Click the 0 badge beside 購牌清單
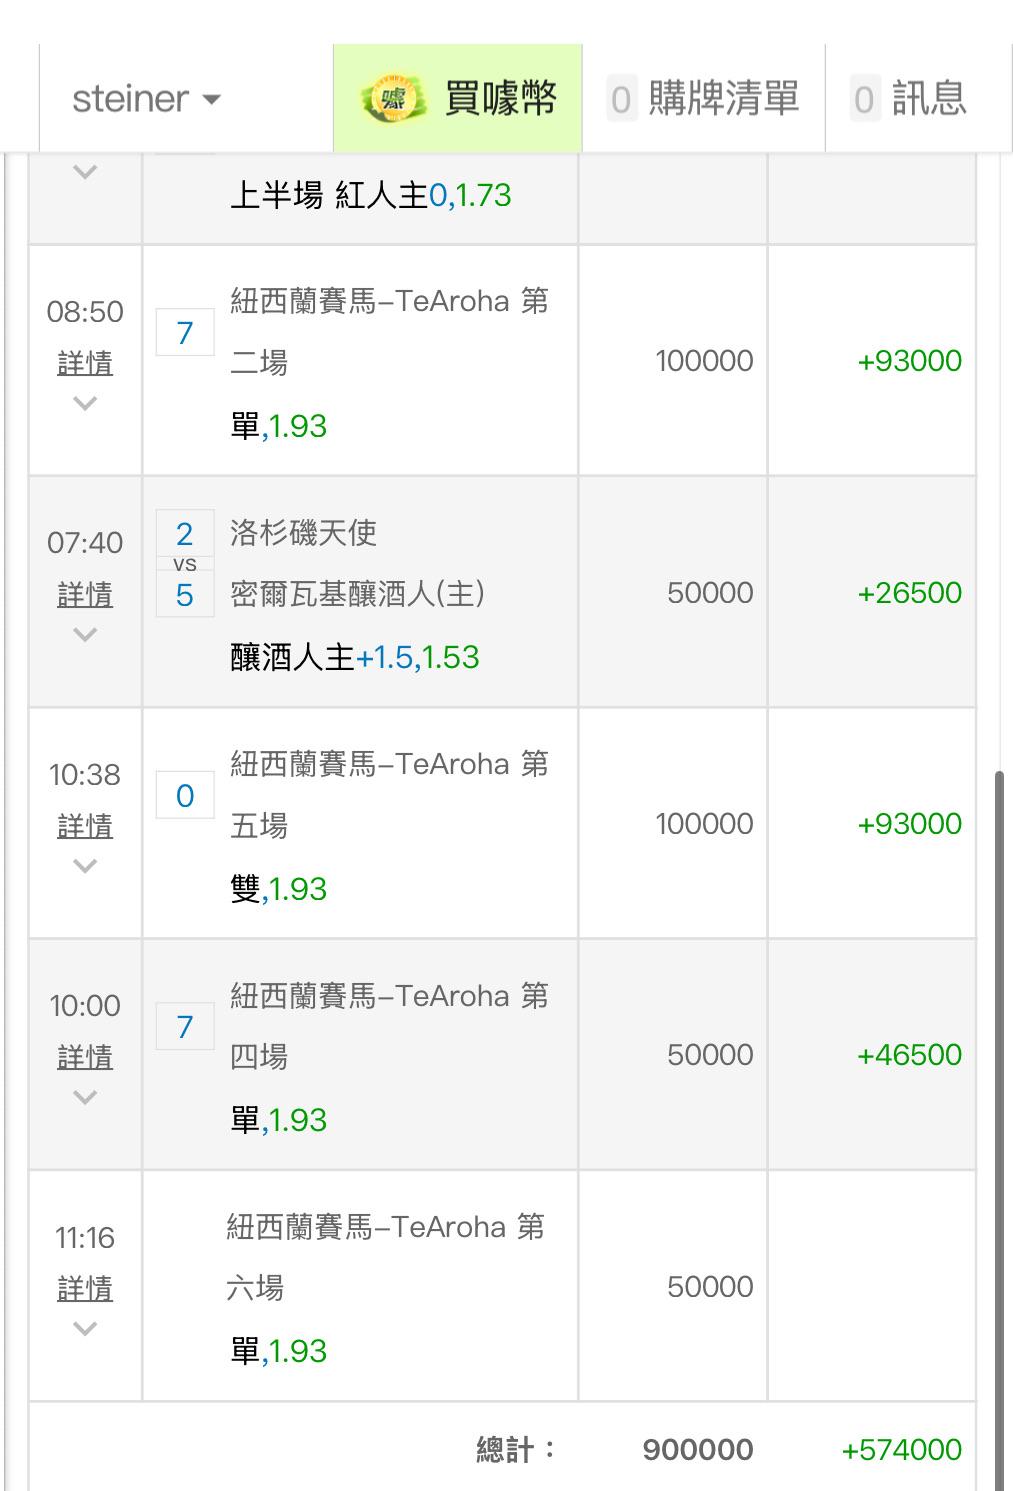 (621, 100)
